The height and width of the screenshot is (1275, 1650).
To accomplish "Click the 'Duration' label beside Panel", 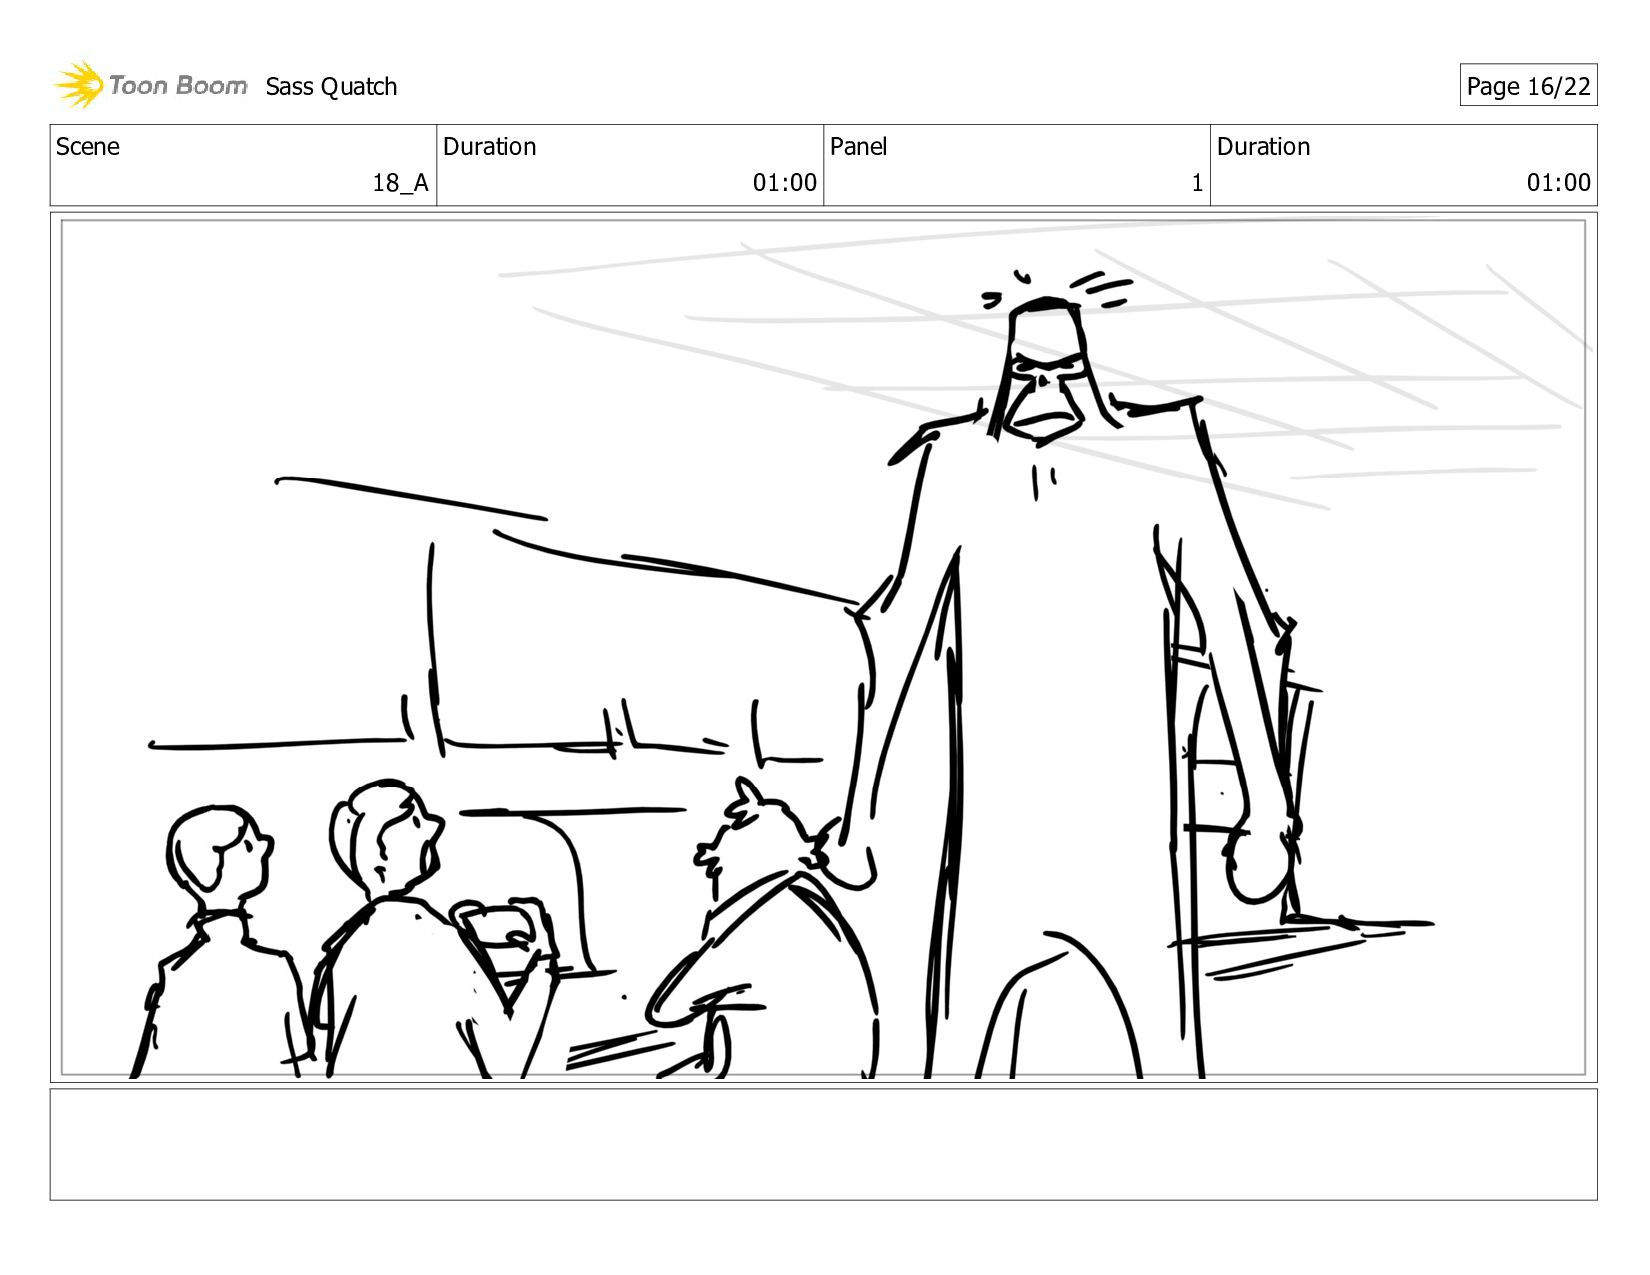I will coord(1263,147).
